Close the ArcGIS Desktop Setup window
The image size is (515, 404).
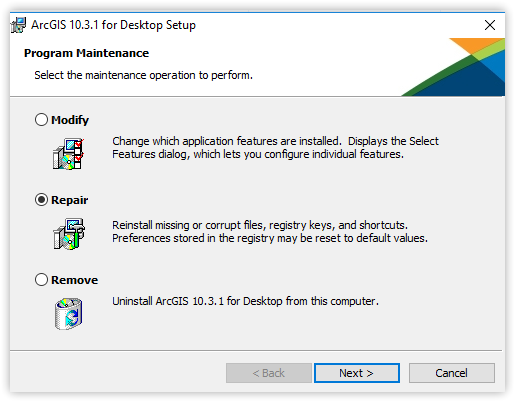pos(490,25)
